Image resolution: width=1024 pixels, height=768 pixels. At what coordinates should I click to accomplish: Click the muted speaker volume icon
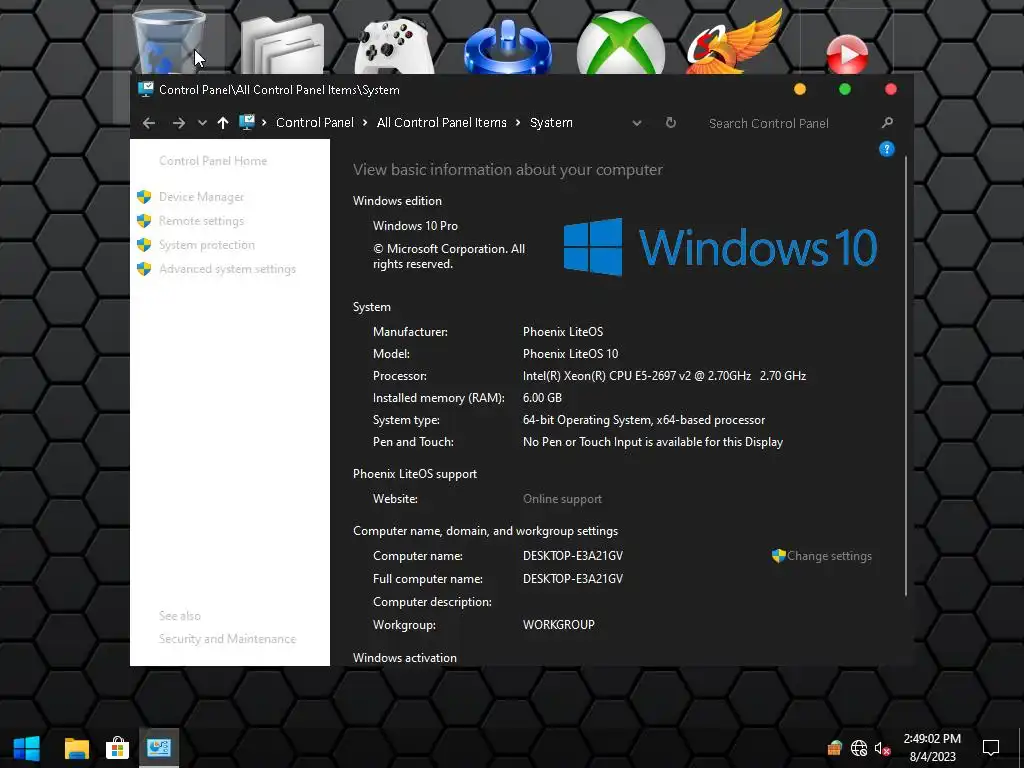[882, 748]
